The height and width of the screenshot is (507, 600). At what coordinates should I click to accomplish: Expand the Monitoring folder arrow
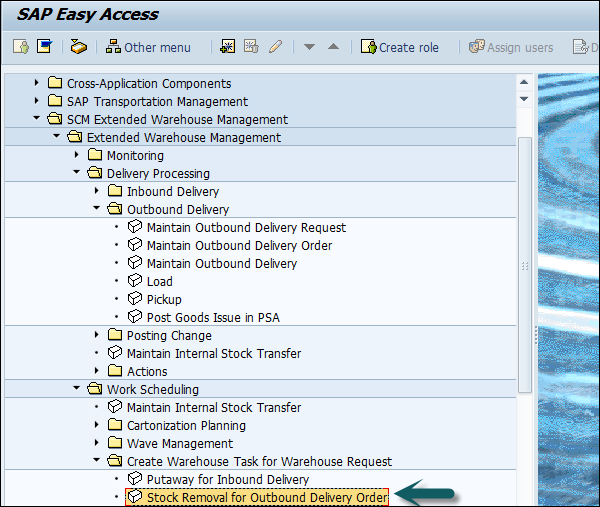click(x=77, y=155)
